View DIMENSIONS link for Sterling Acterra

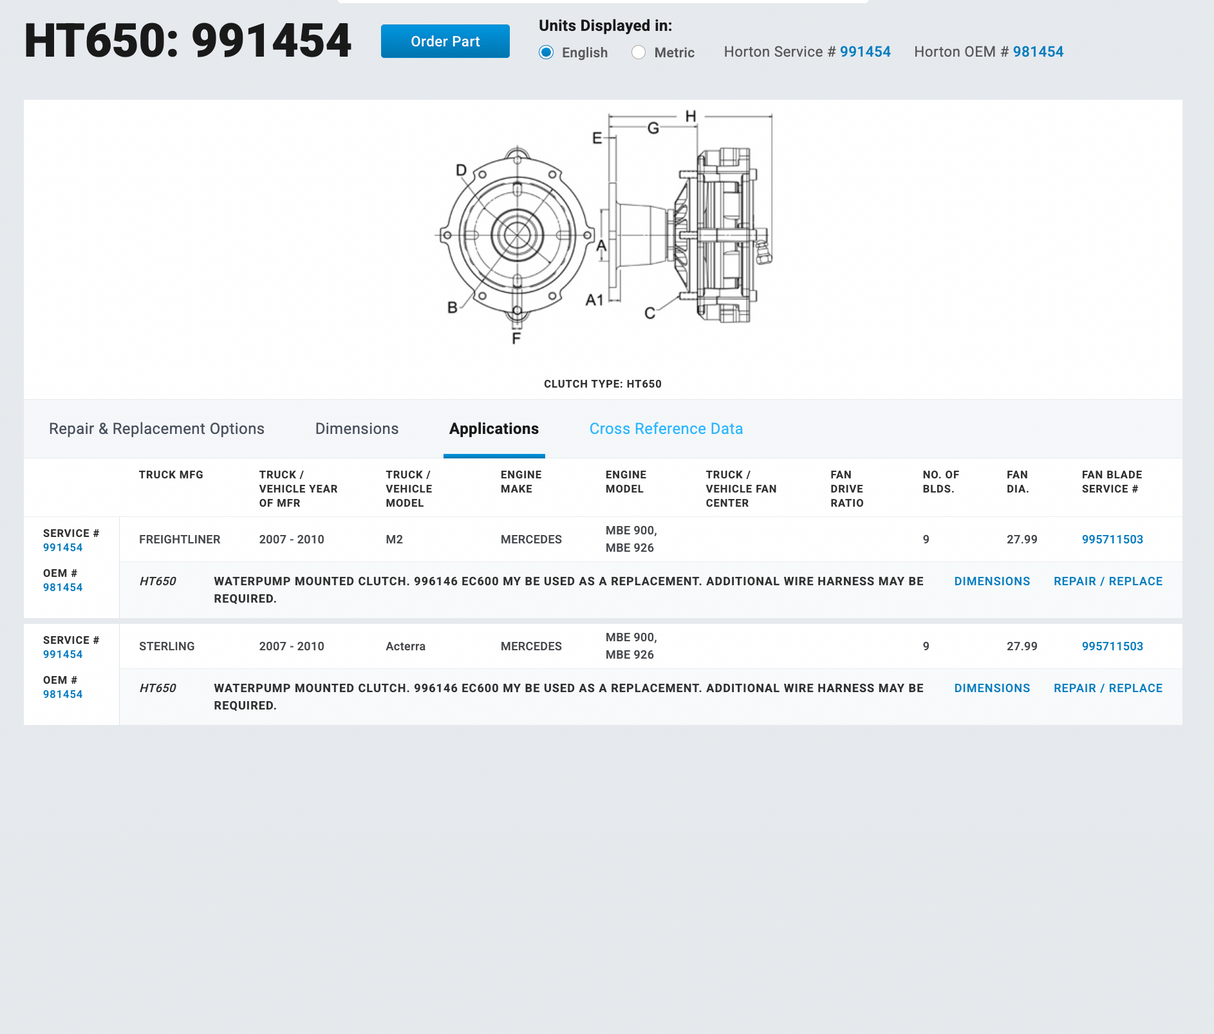point(992,689)
